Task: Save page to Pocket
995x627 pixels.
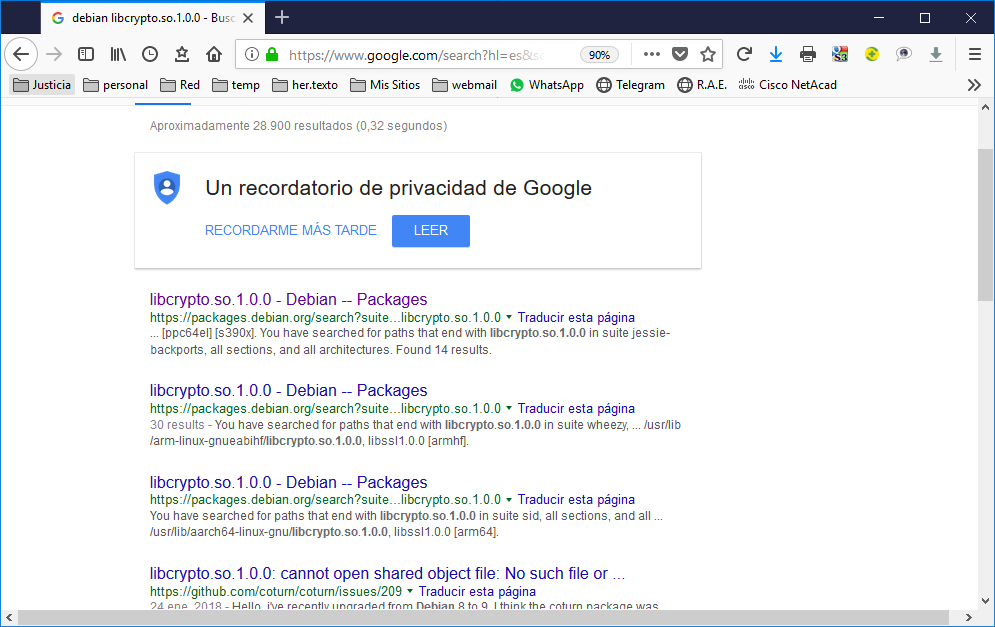Action: [680, 55]
